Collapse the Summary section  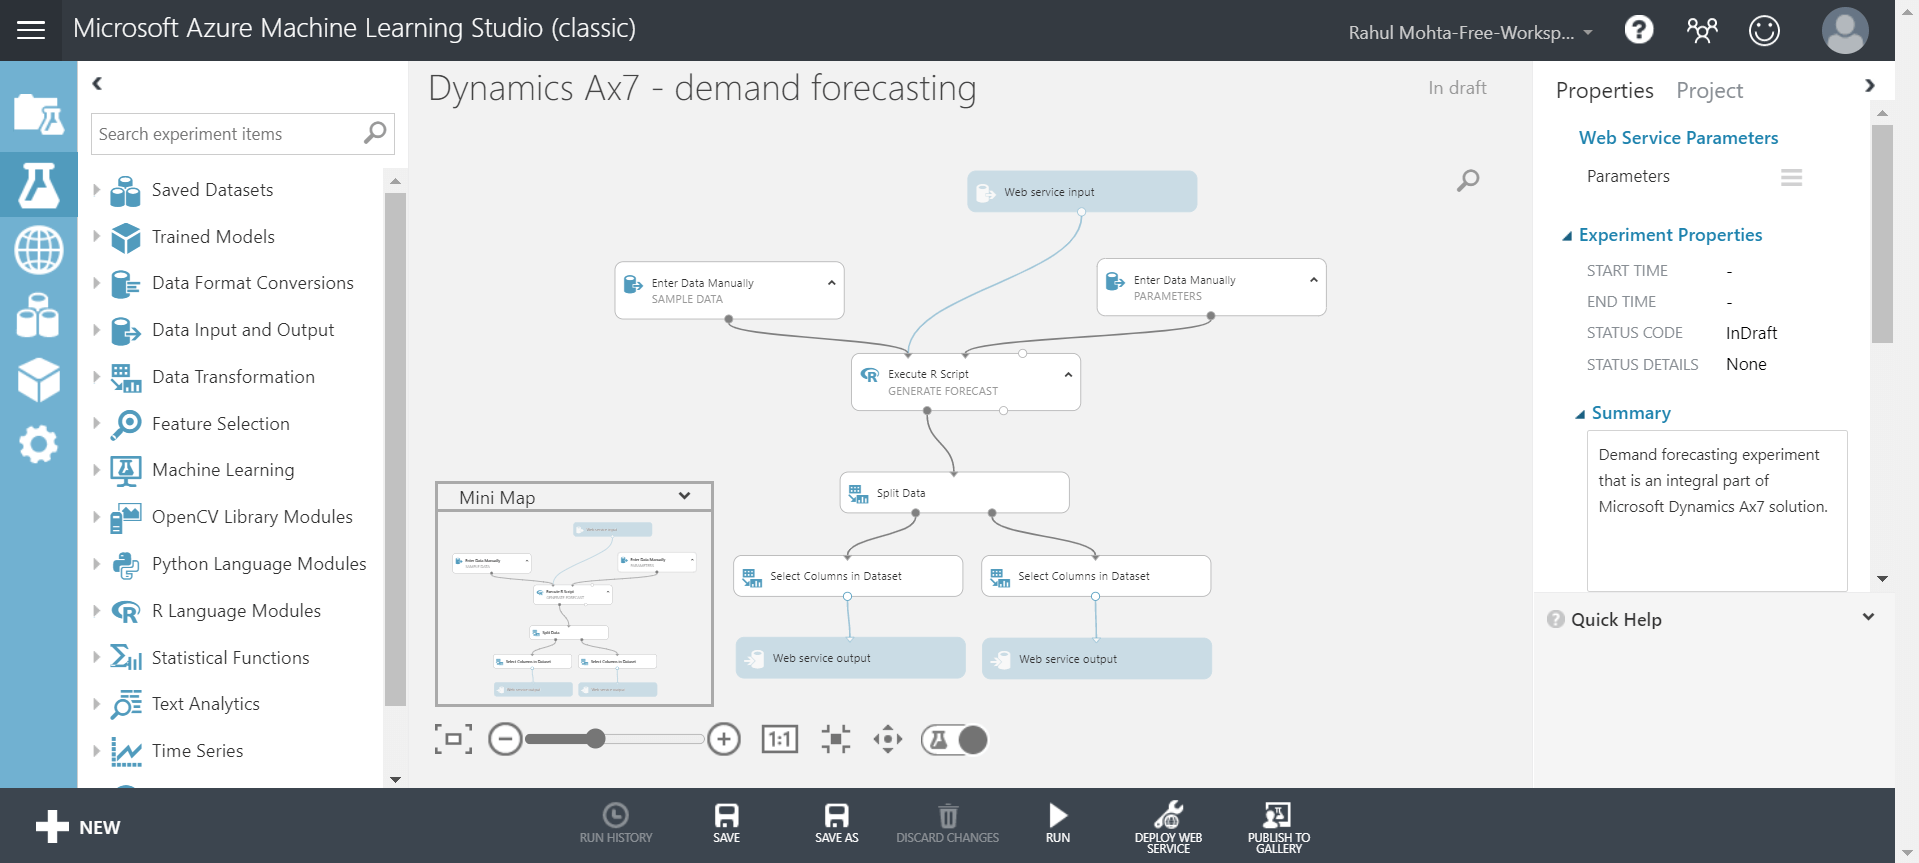coord(1580,414)
